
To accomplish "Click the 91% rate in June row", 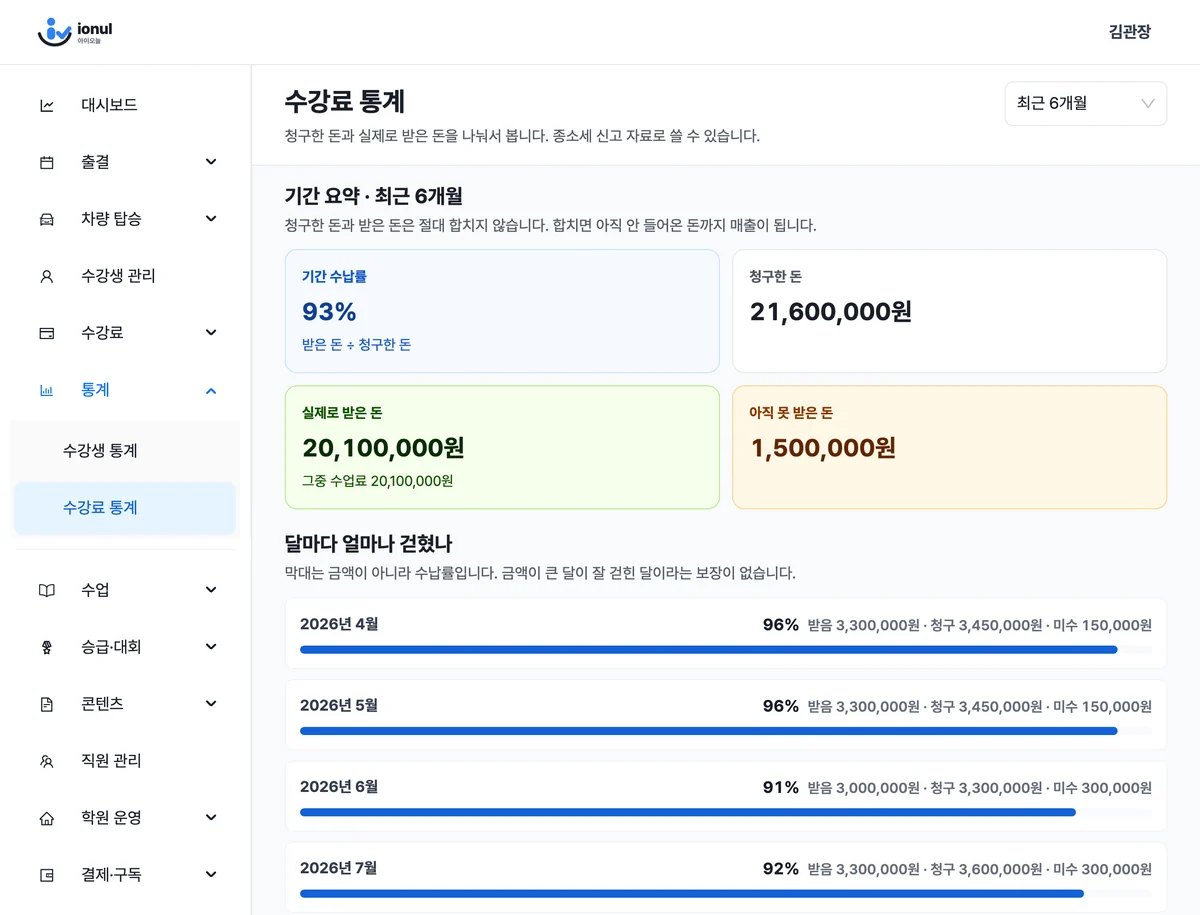I will [x=781, y=787].
